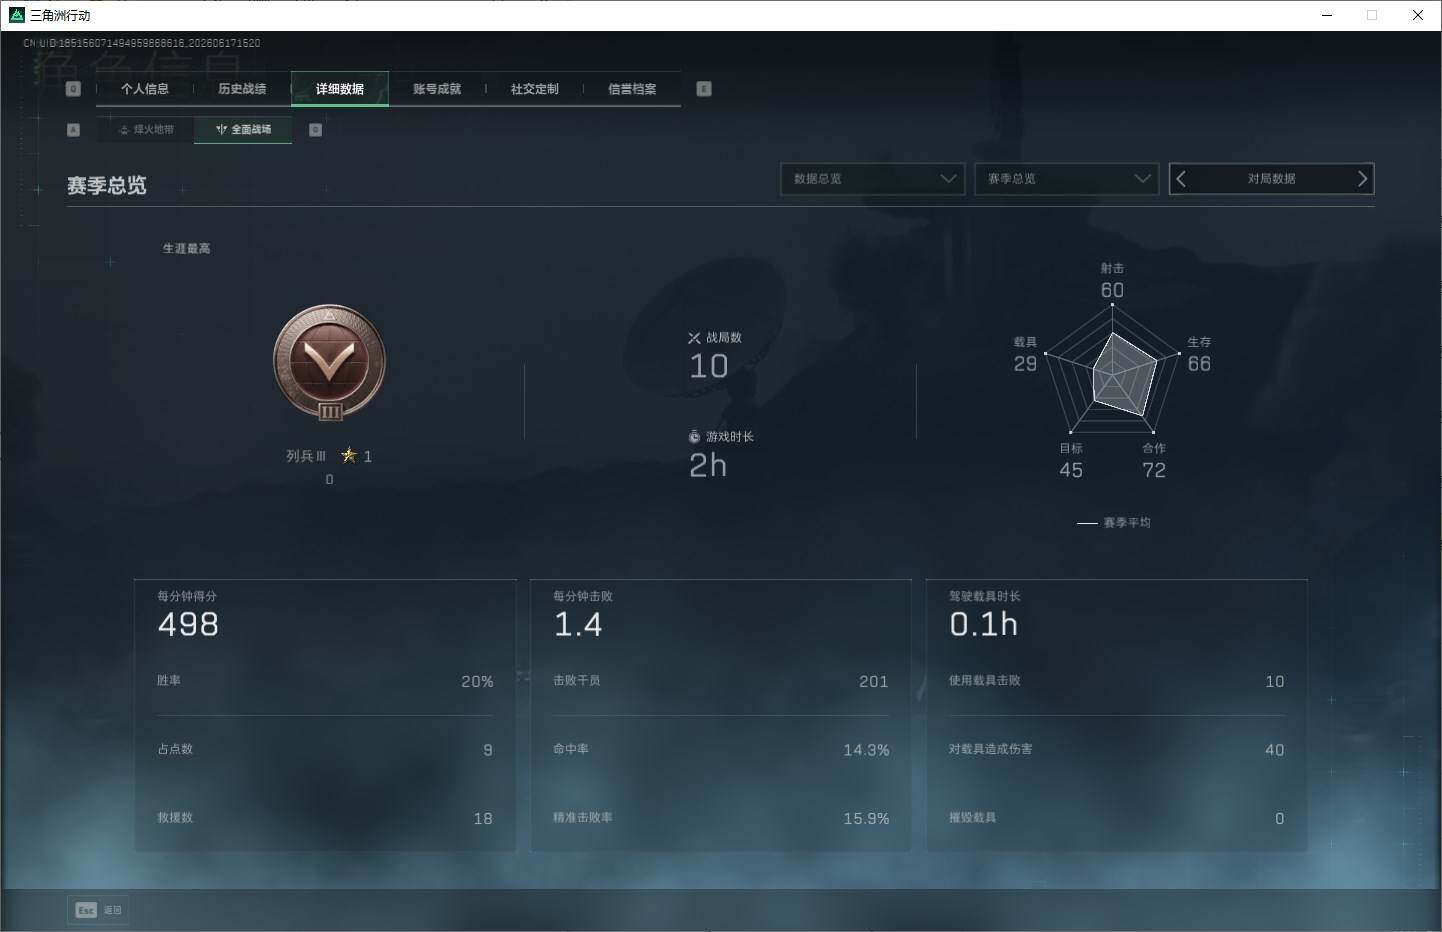Click the Q key hint icon
The image size is (1442, 932).
73,89
